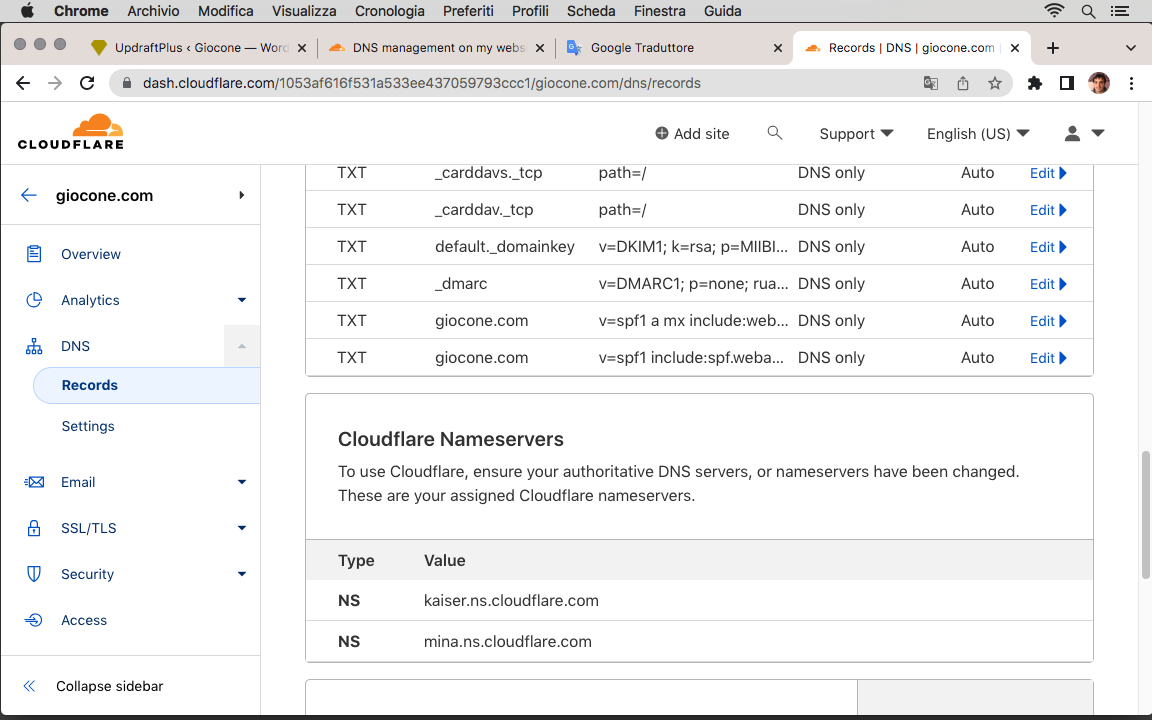Go back with browser back arrow
The width and height of the screenshot is (1152, 720).
23,83
